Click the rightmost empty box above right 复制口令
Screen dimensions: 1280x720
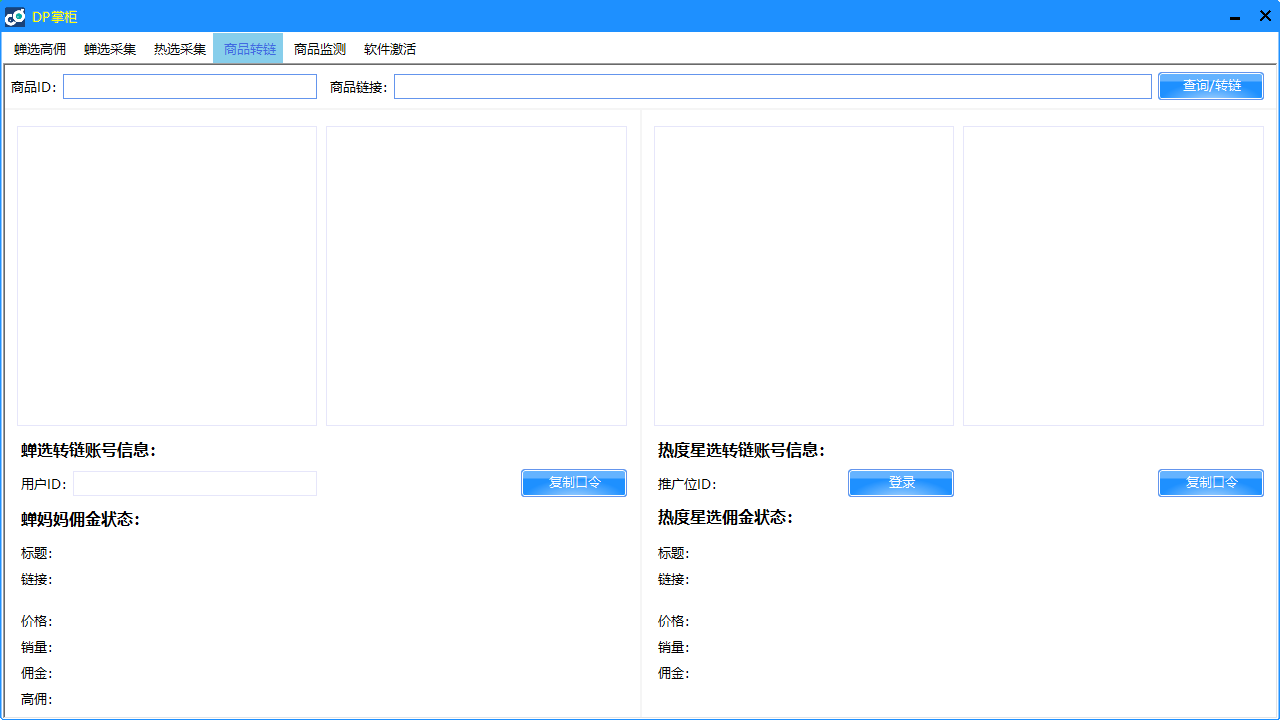click(1113, 276)
